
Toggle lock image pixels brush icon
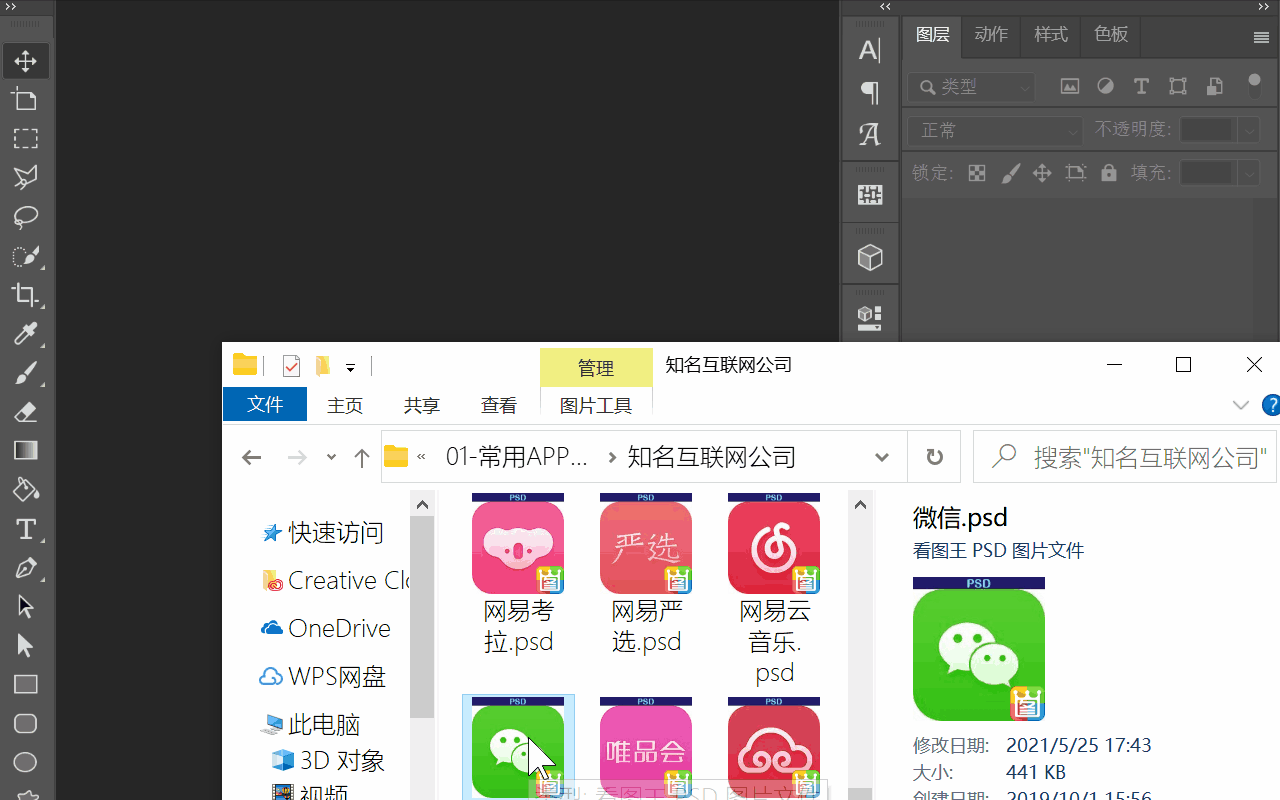[1010, 173]
